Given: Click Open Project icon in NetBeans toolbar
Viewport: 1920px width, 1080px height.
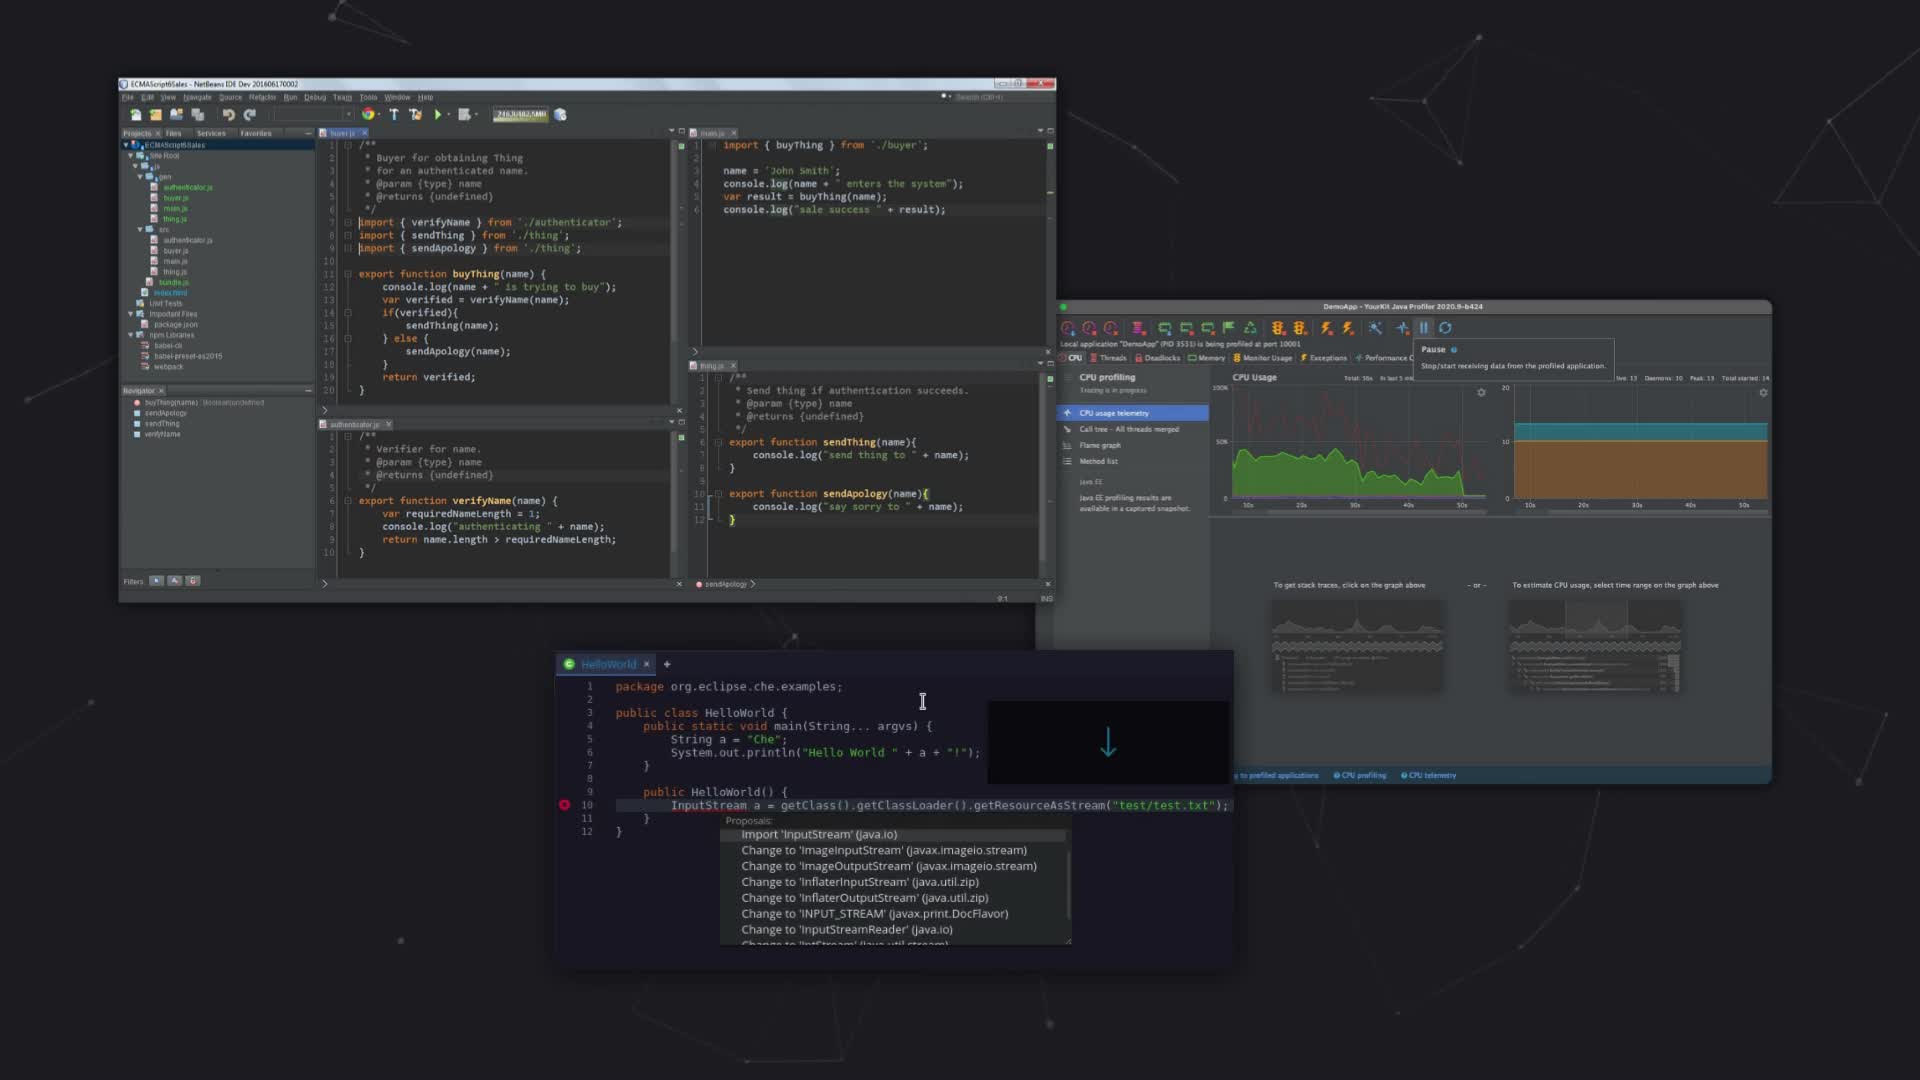Looking at the screenshot, I should (x=176, y=115).
